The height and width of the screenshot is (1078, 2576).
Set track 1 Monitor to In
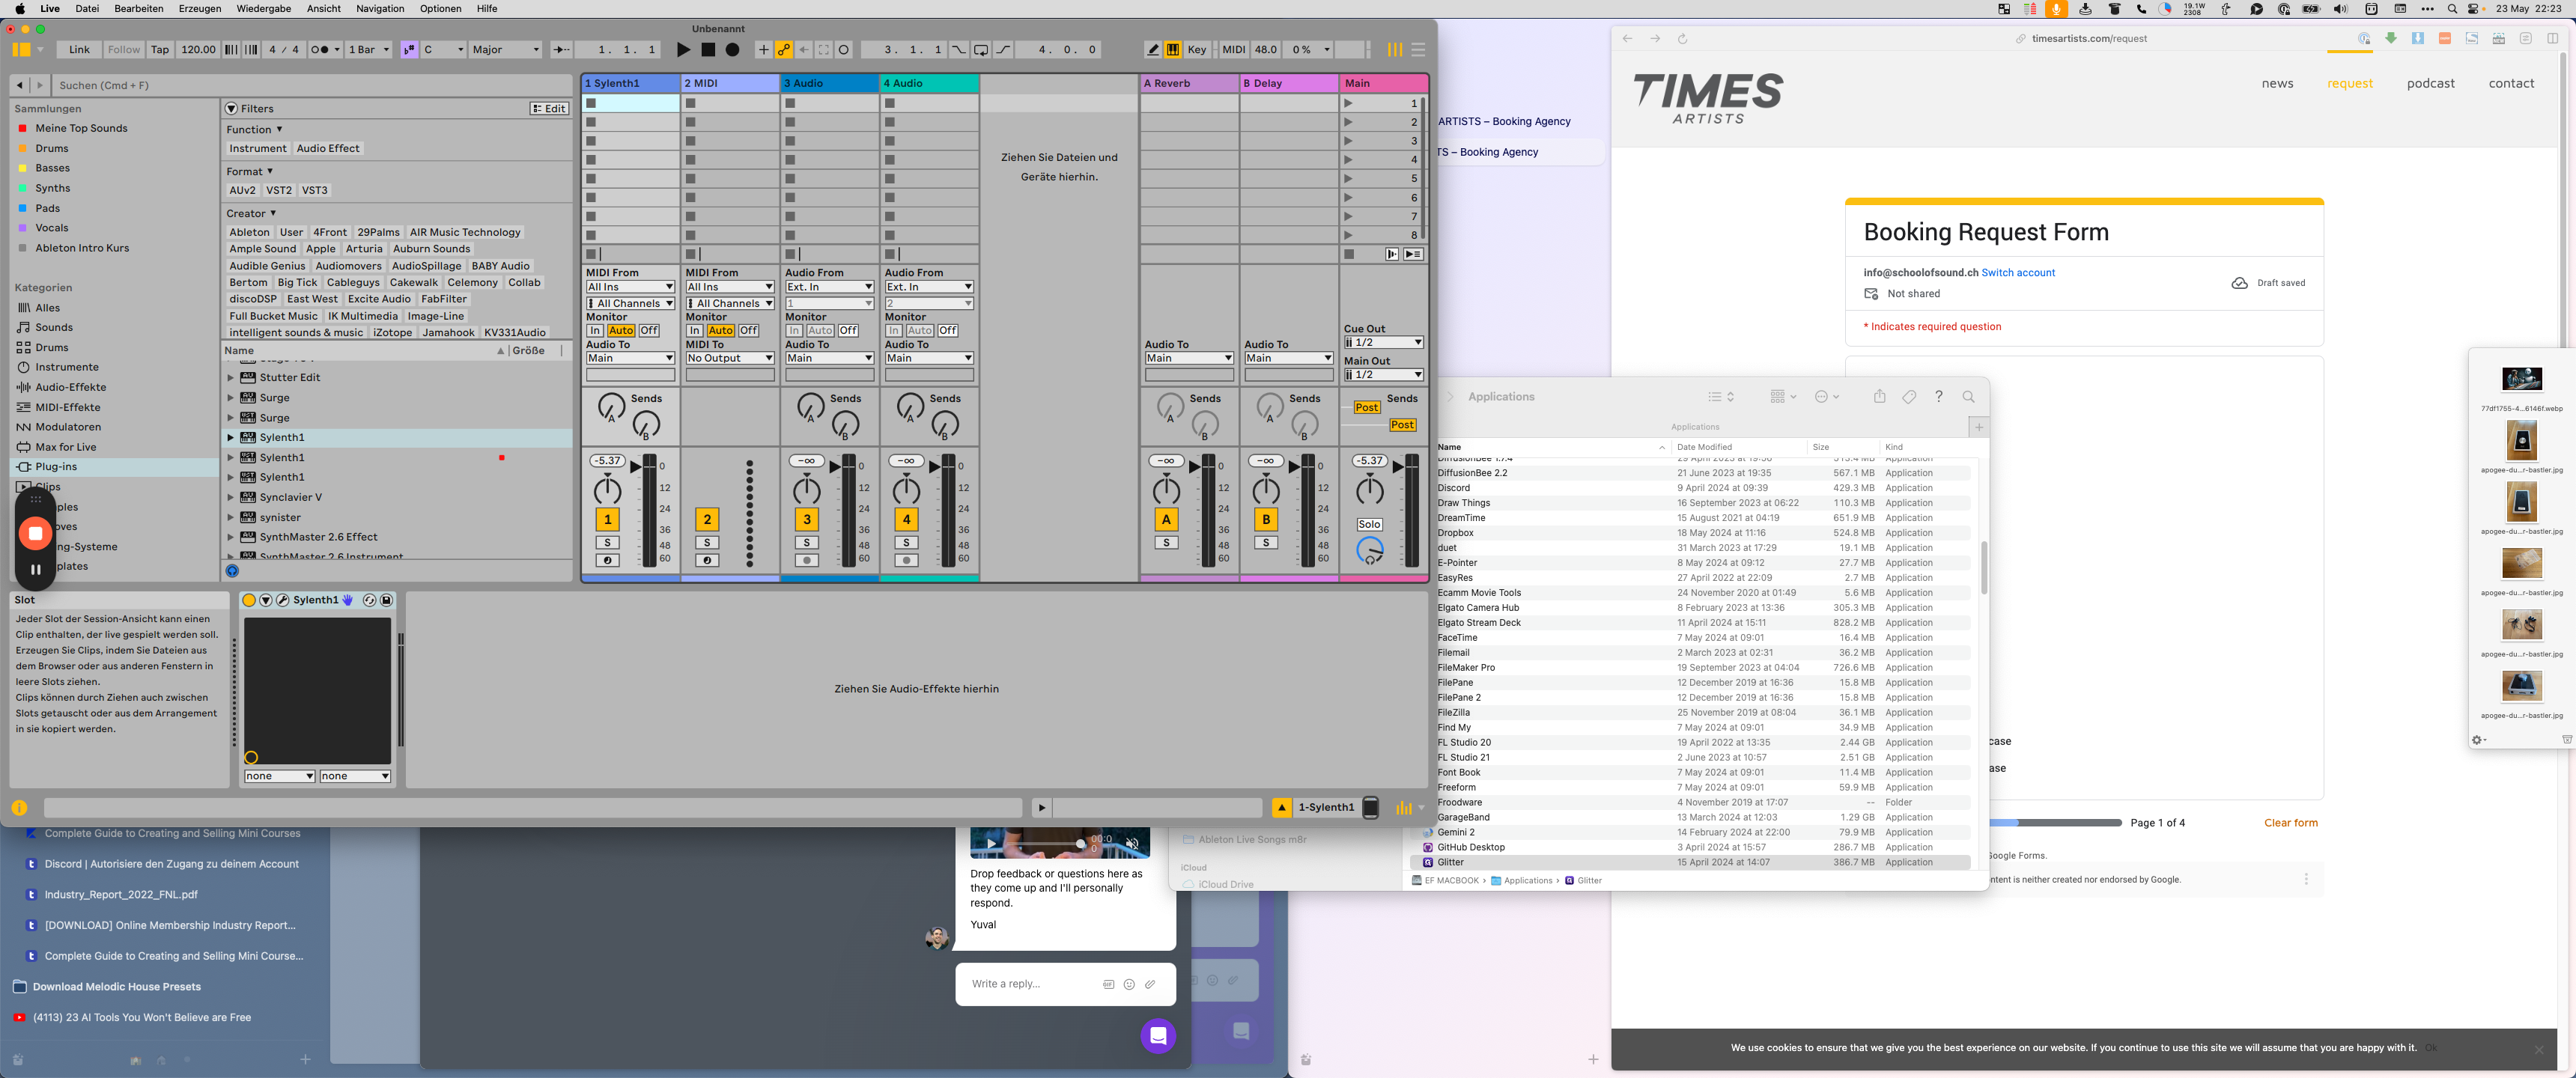[x=595, y=331]
